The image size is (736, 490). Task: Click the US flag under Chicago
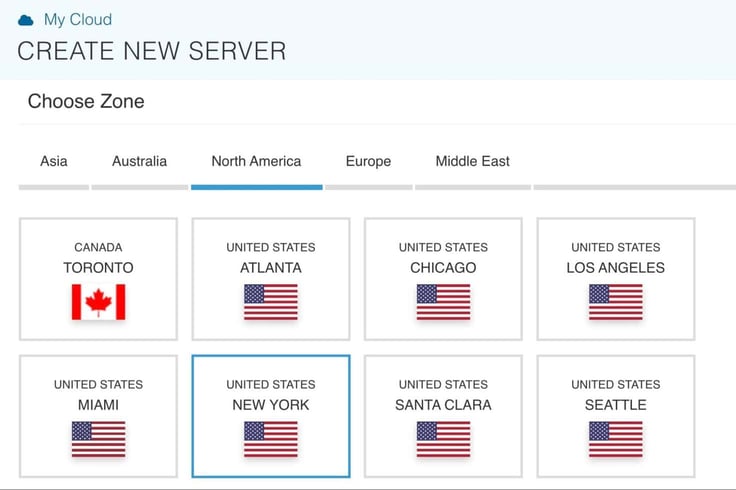click(443, 302)
